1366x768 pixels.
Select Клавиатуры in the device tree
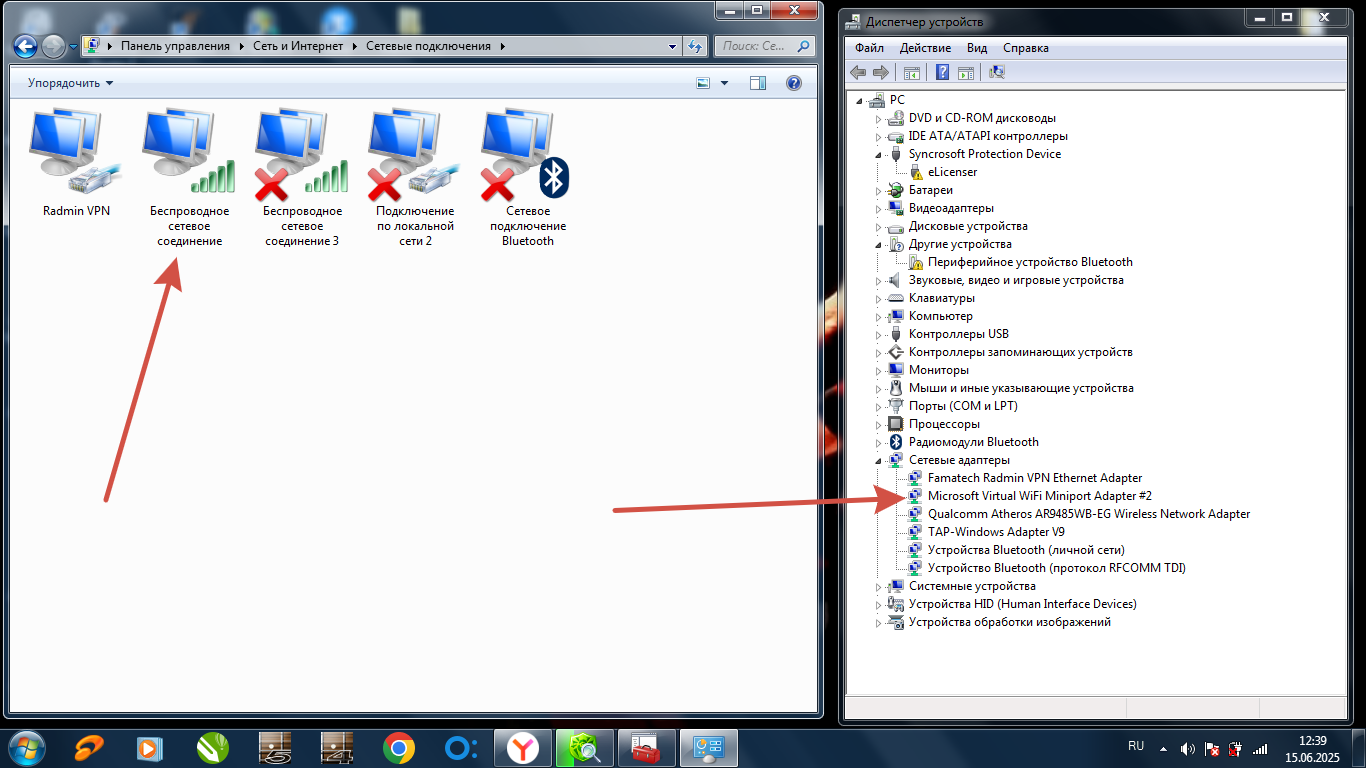[941, 298]
